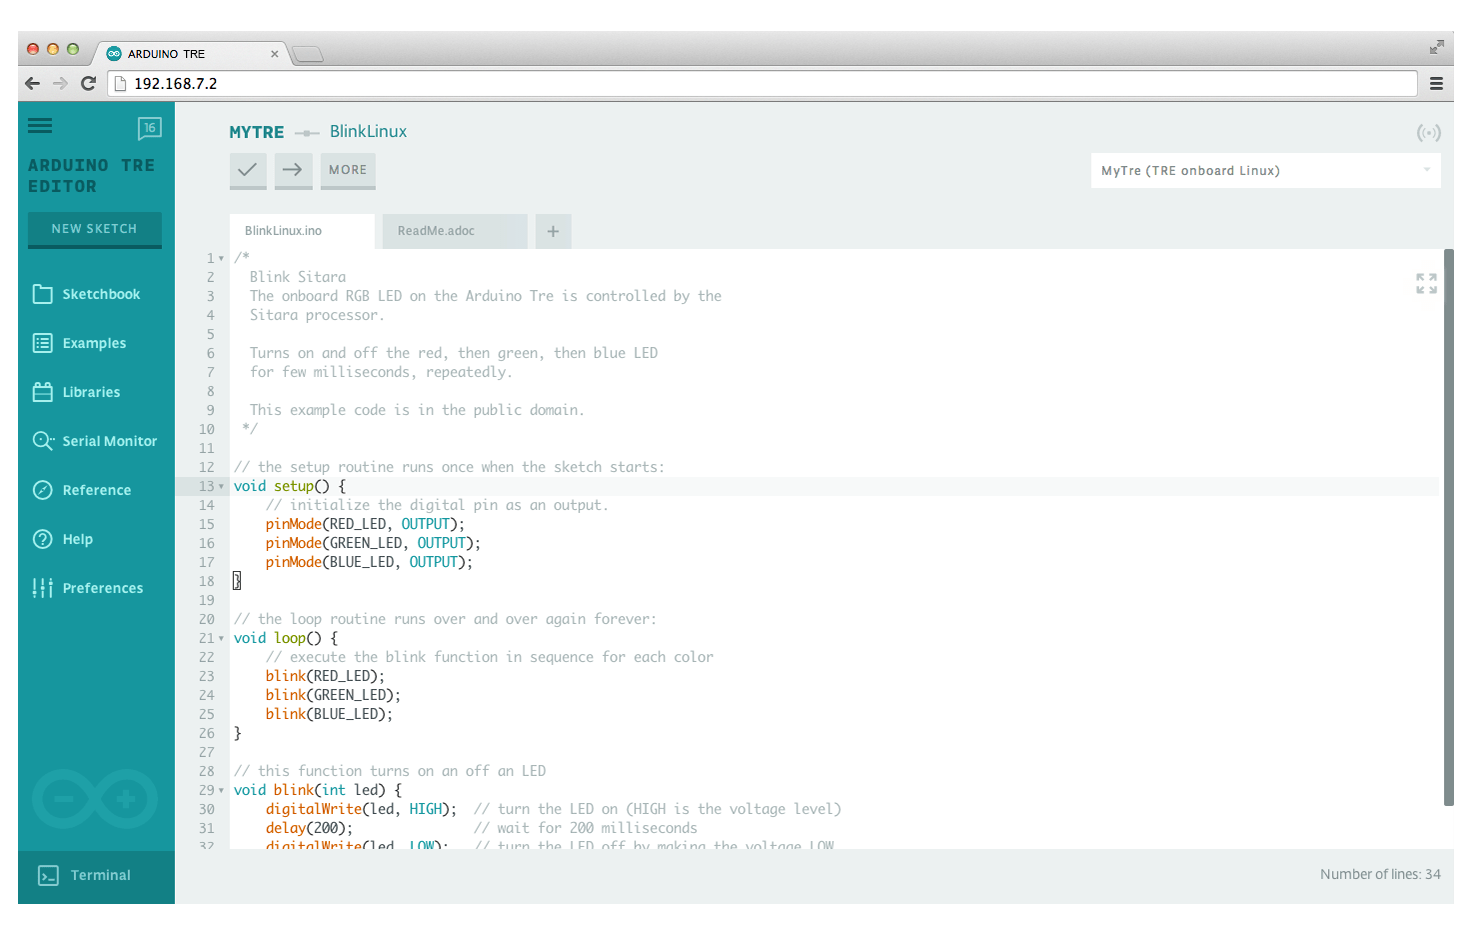Viewport: 1470px width, 935px height.
Task: Click the hamburger menu icon
Action: click(x=39, y=125)
